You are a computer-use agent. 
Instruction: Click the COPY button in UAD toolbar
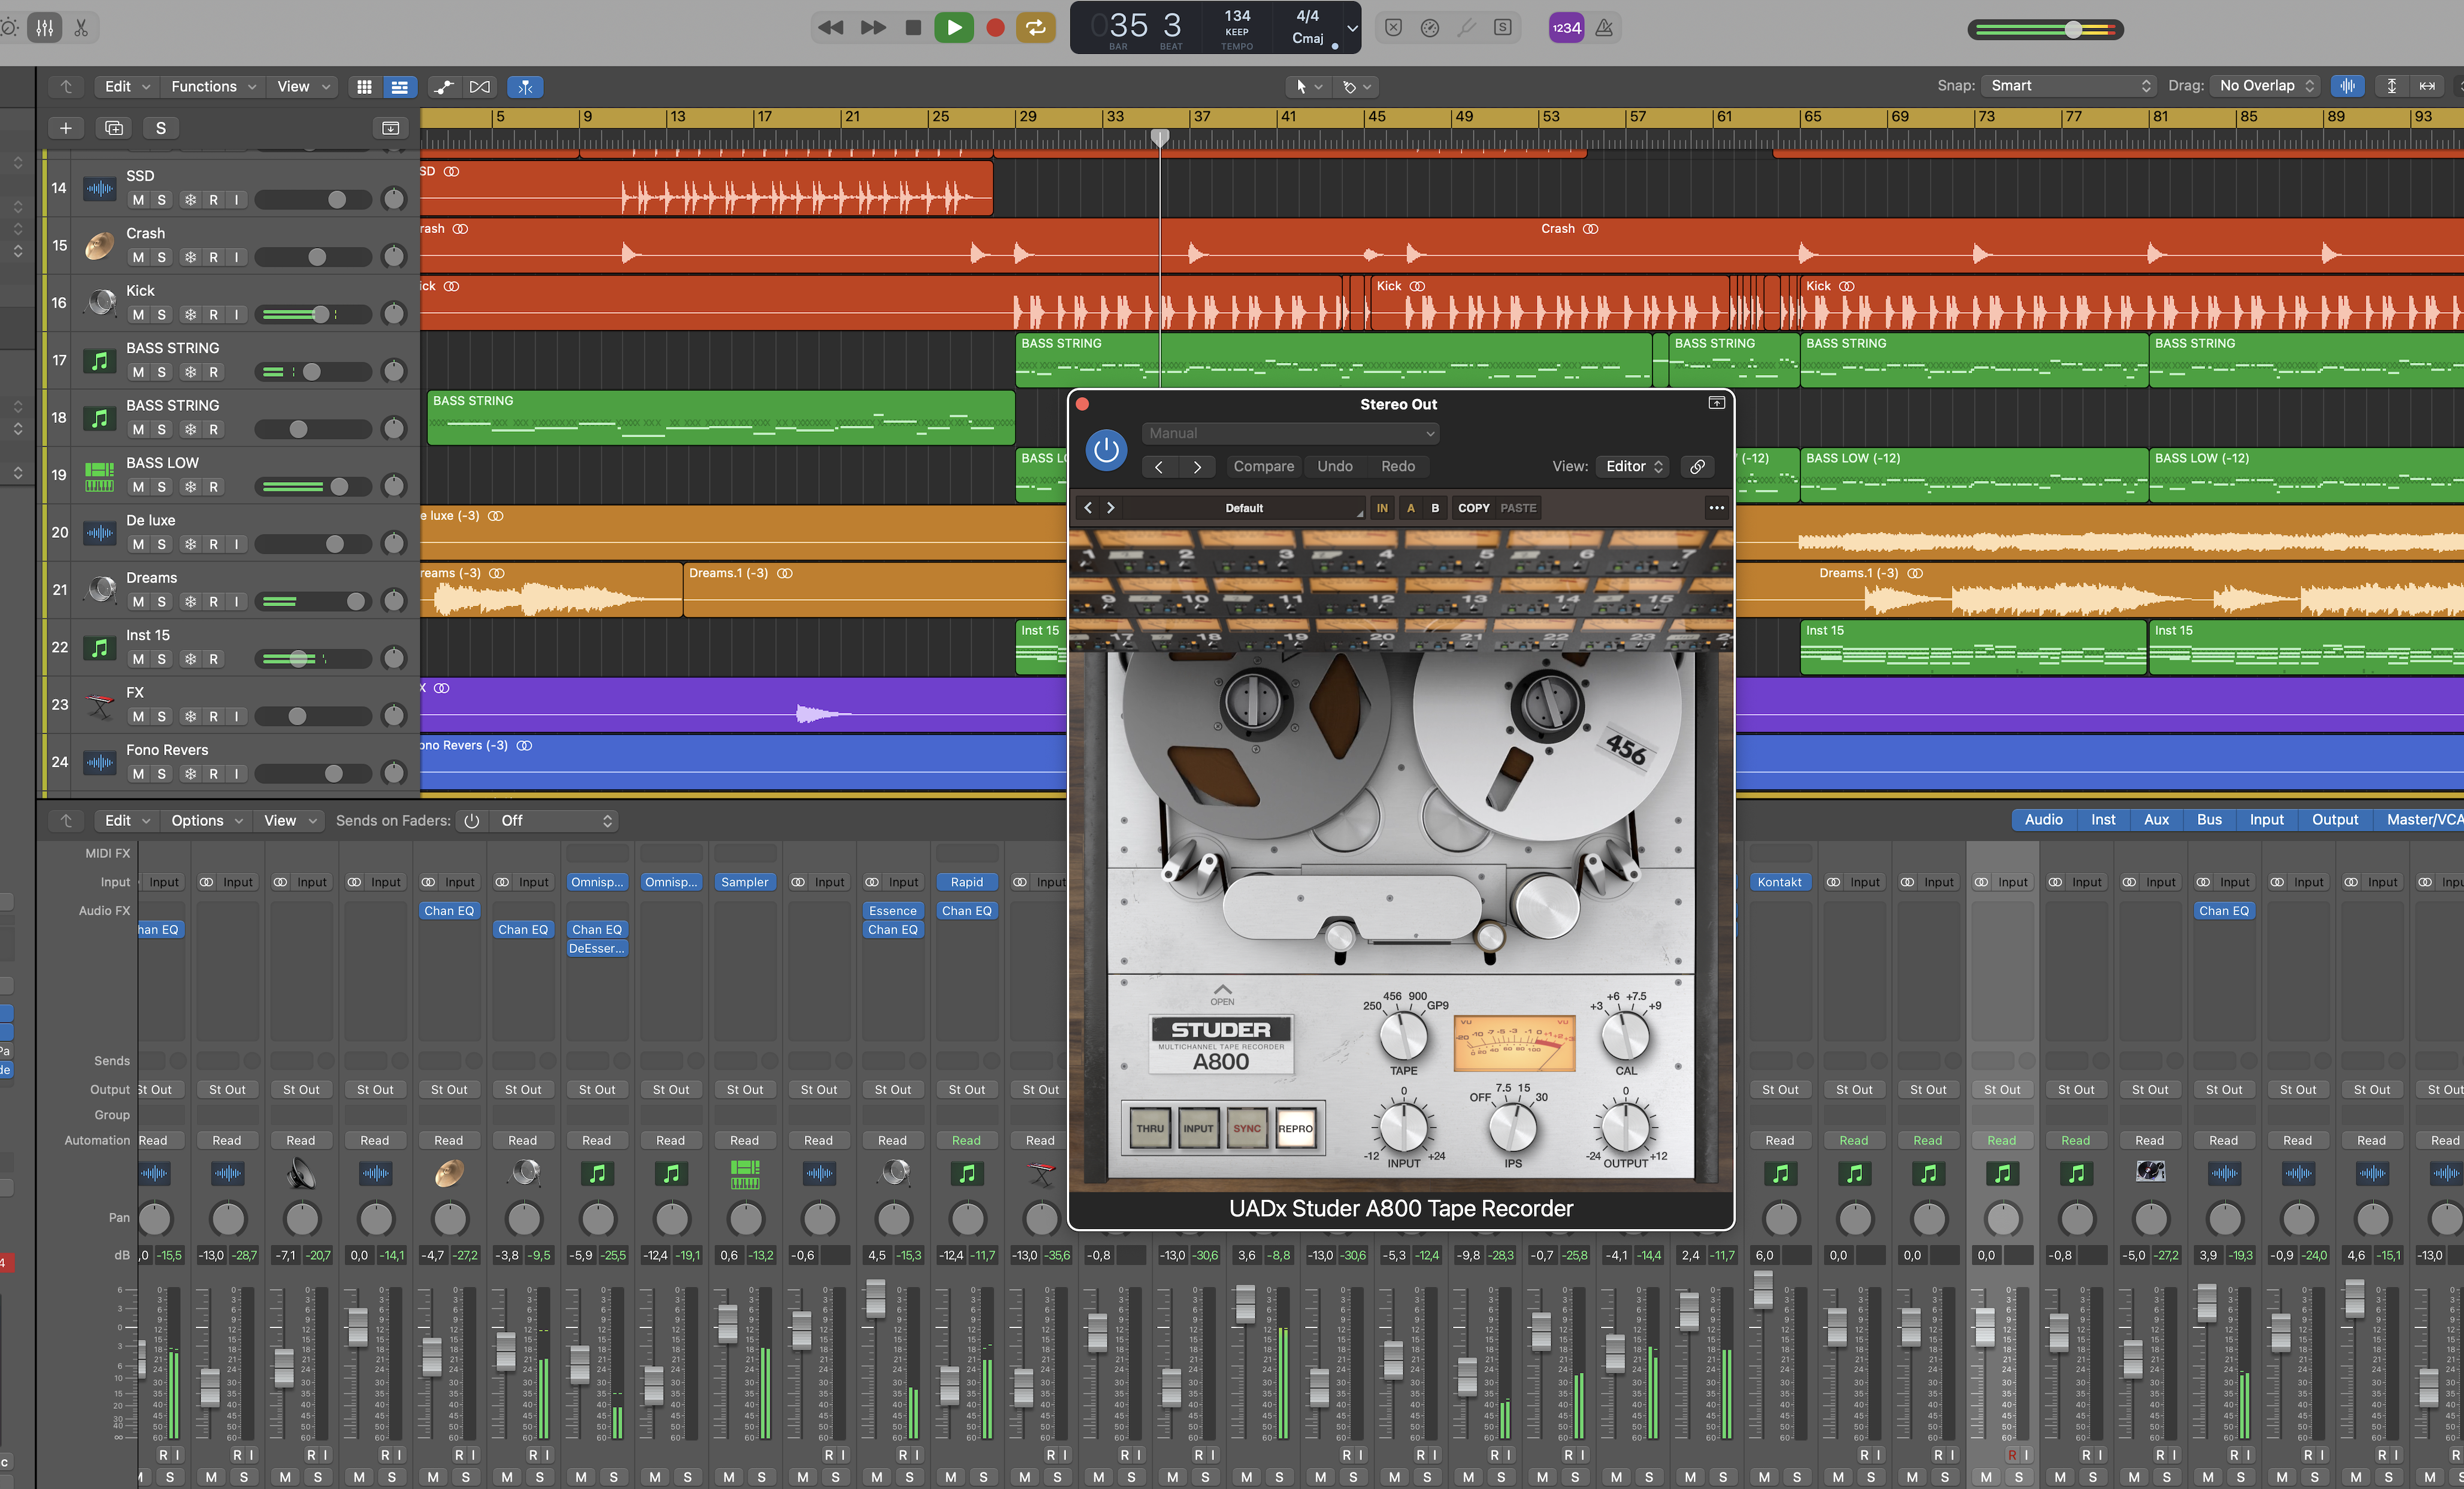point(1473,508)
